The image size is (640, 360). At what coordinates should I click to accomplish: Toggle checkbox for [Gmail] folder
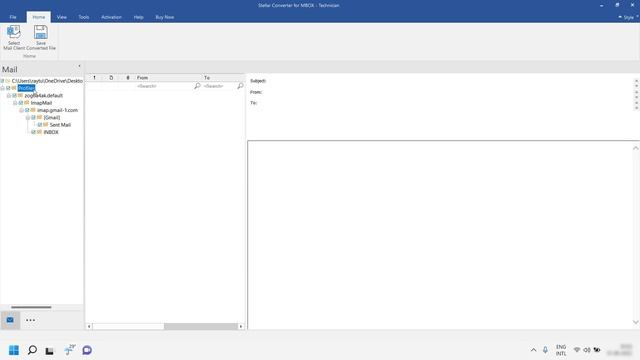(x=33, y=118)
